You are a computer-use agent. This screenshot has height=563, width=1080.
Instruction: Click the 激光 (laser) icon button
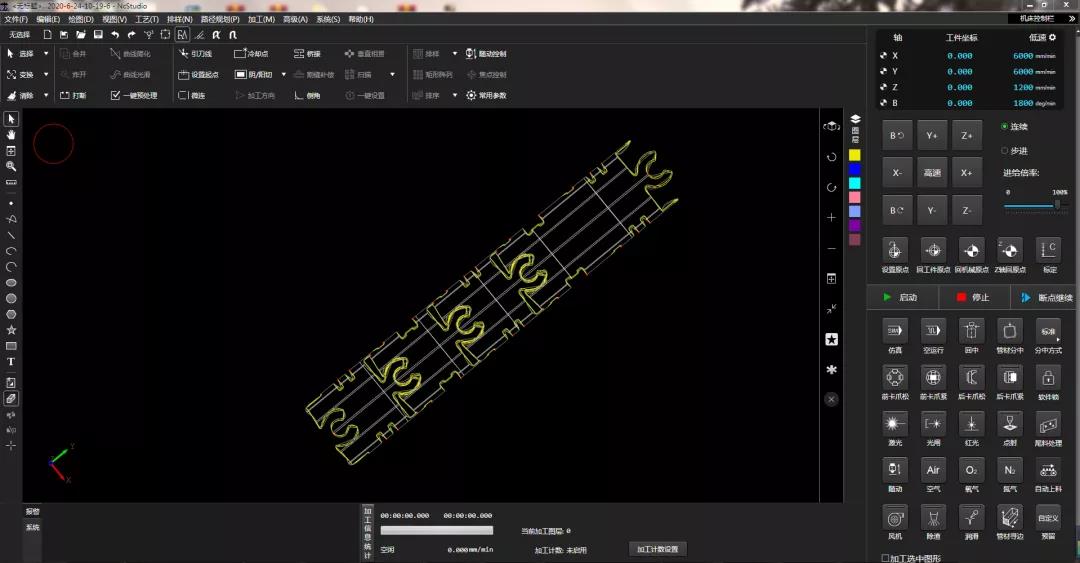click(894, 424)
